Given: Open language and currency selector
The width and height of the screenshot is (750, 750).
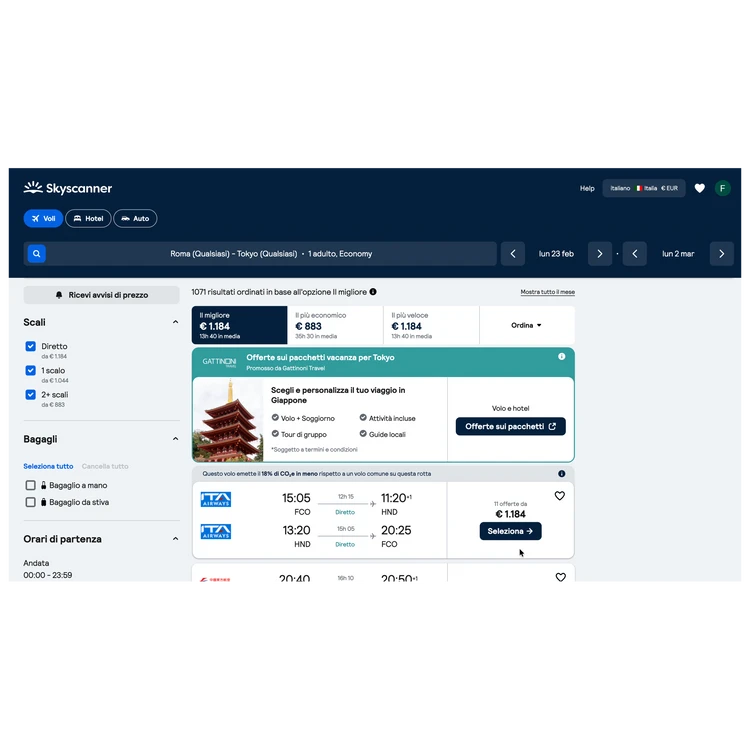Looking at the screenshot, I should 644,188.
